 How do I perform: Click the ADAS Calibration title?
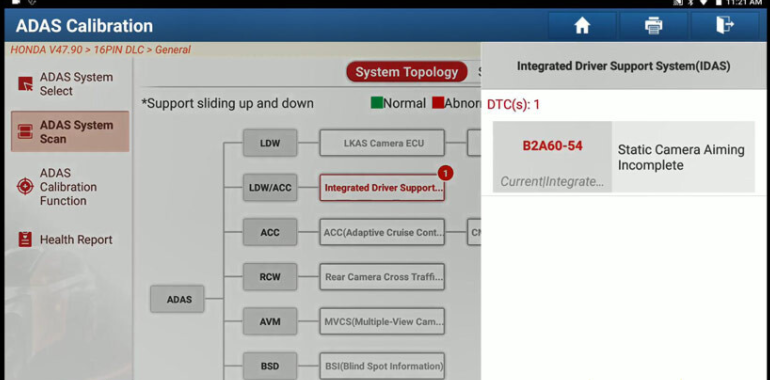click(84, 26)
